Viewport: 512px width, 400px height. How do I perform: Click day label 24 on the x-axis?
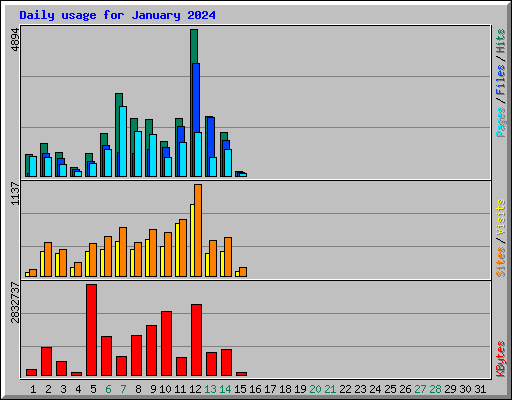(x=375, y=389)
